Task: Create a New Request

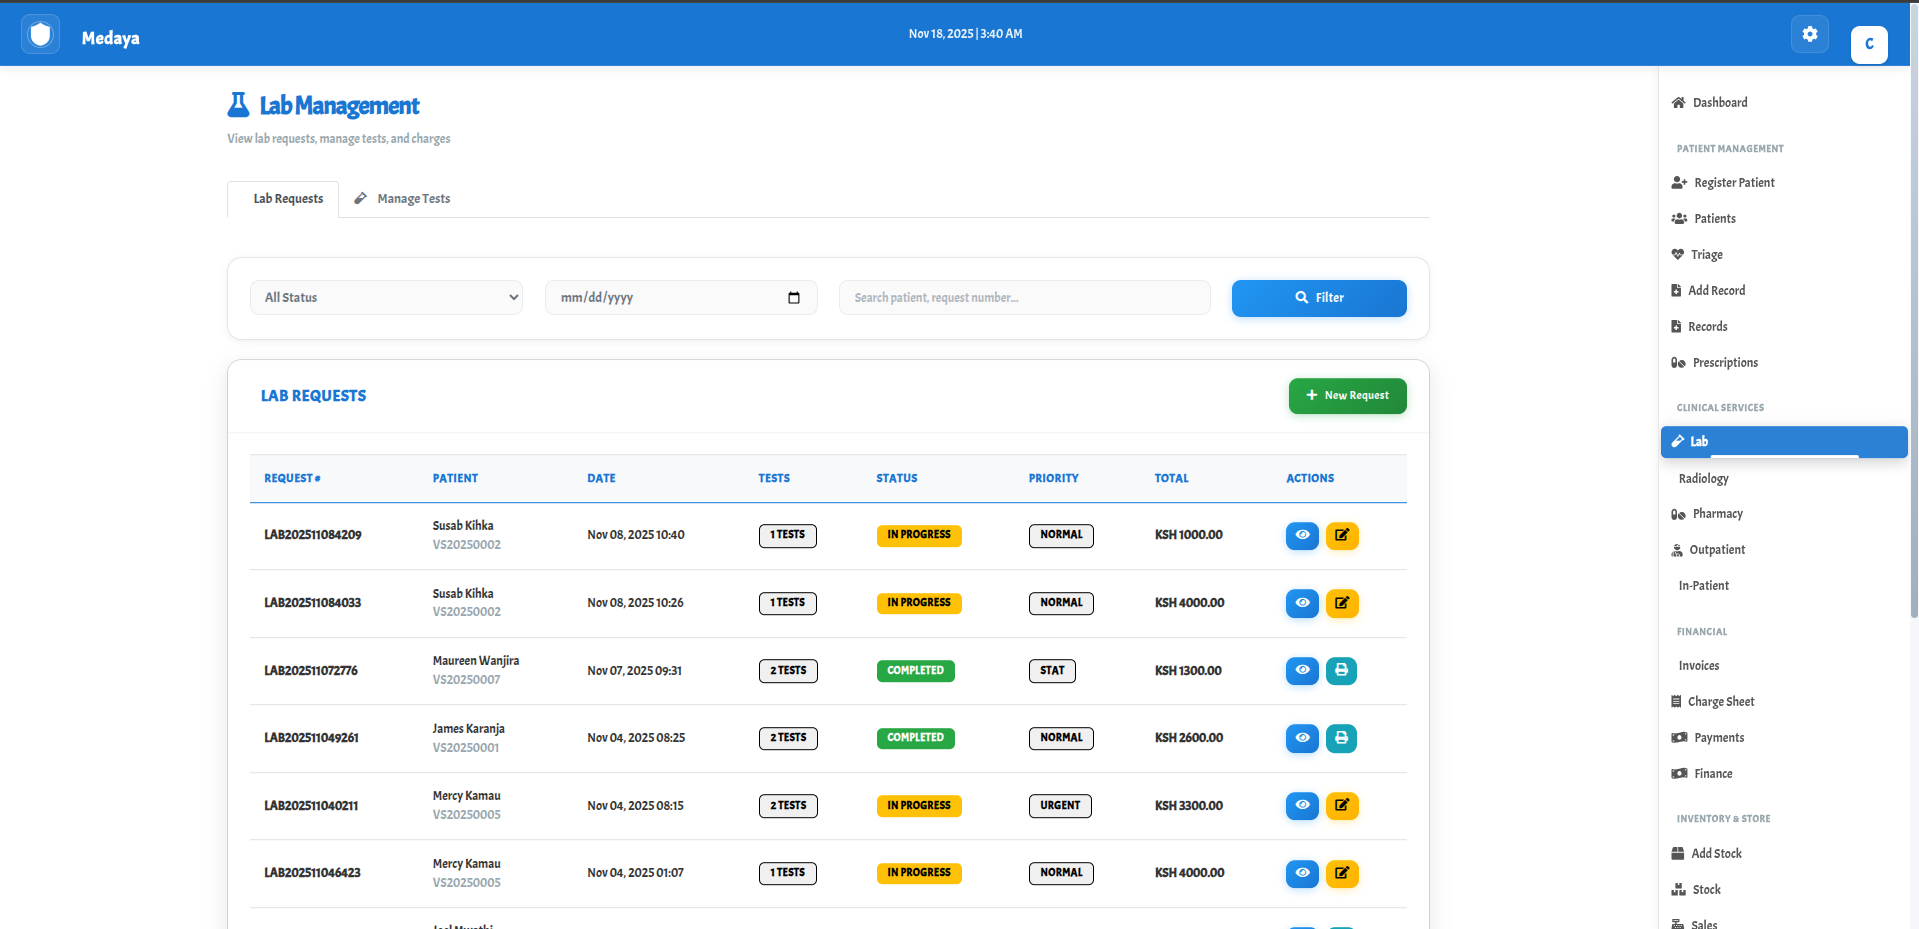Action: [x=1346, y=396]
